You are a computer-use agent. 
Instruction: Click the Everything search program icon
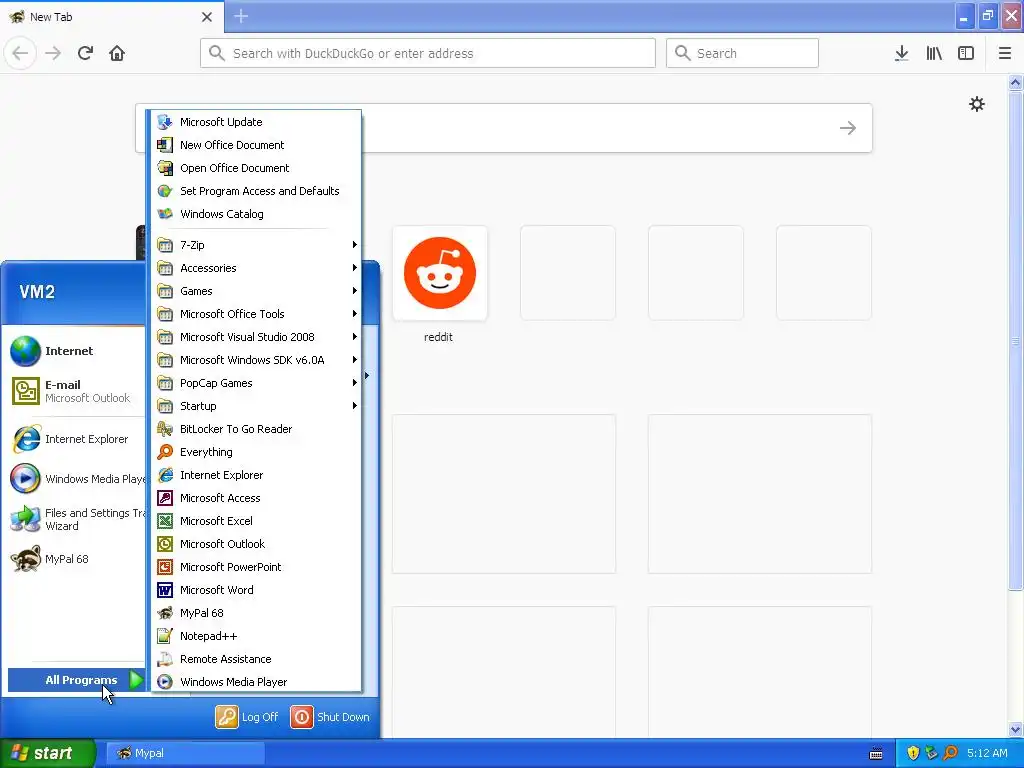click(165, 452)
